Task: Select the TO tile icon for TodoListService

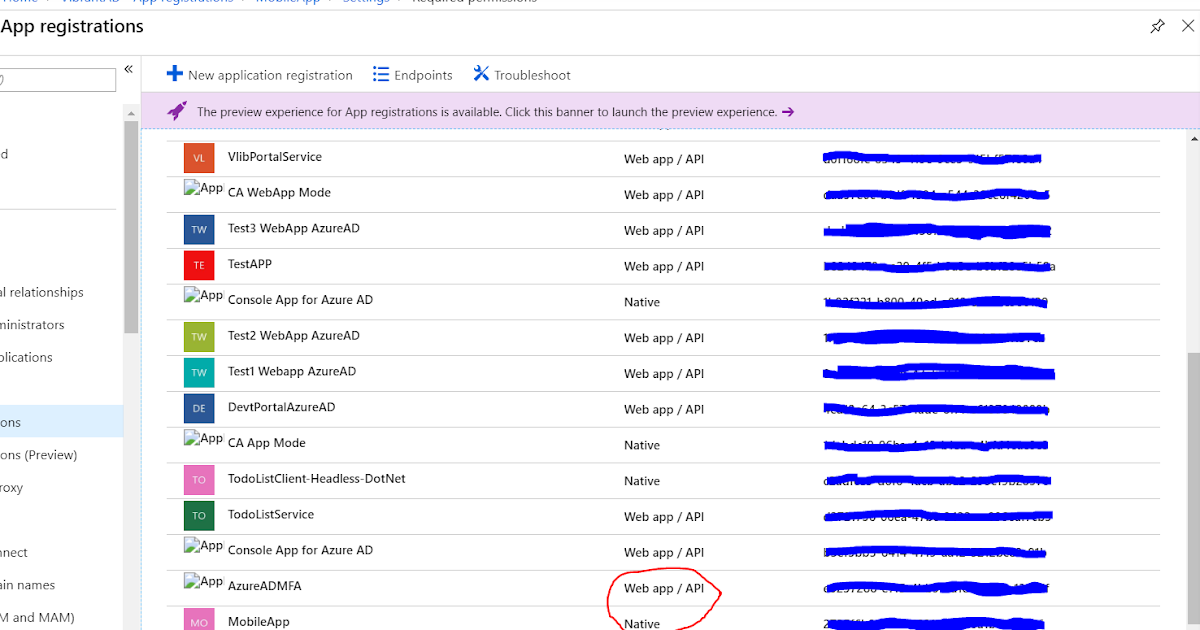Action: click(x=199, y=516)
